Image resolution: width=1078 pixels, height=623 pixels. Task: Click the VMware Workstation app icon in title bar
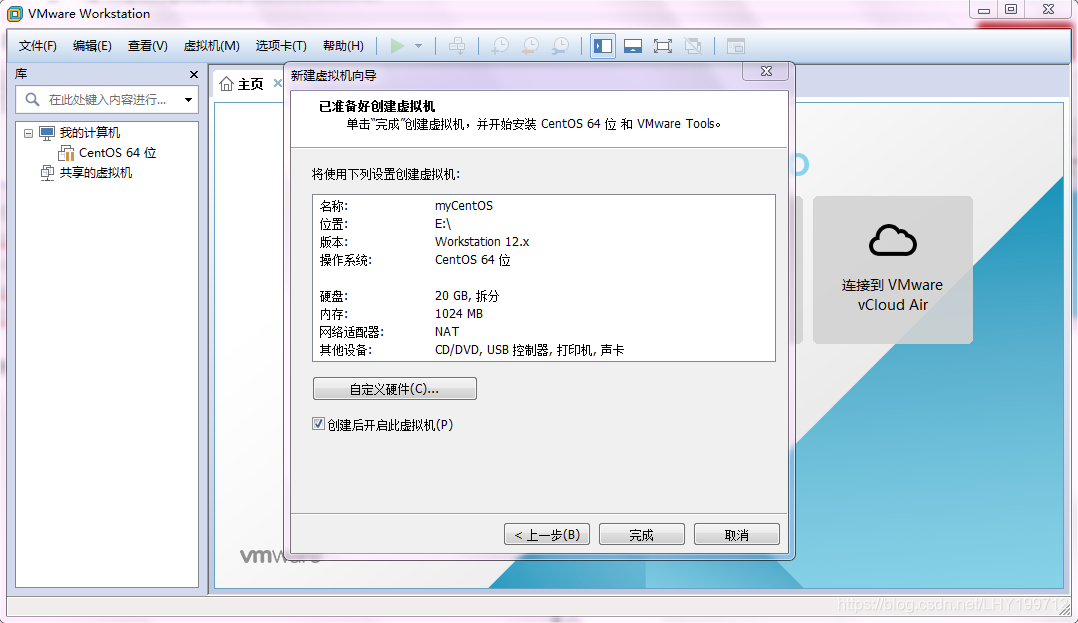(x=14, y=13)
